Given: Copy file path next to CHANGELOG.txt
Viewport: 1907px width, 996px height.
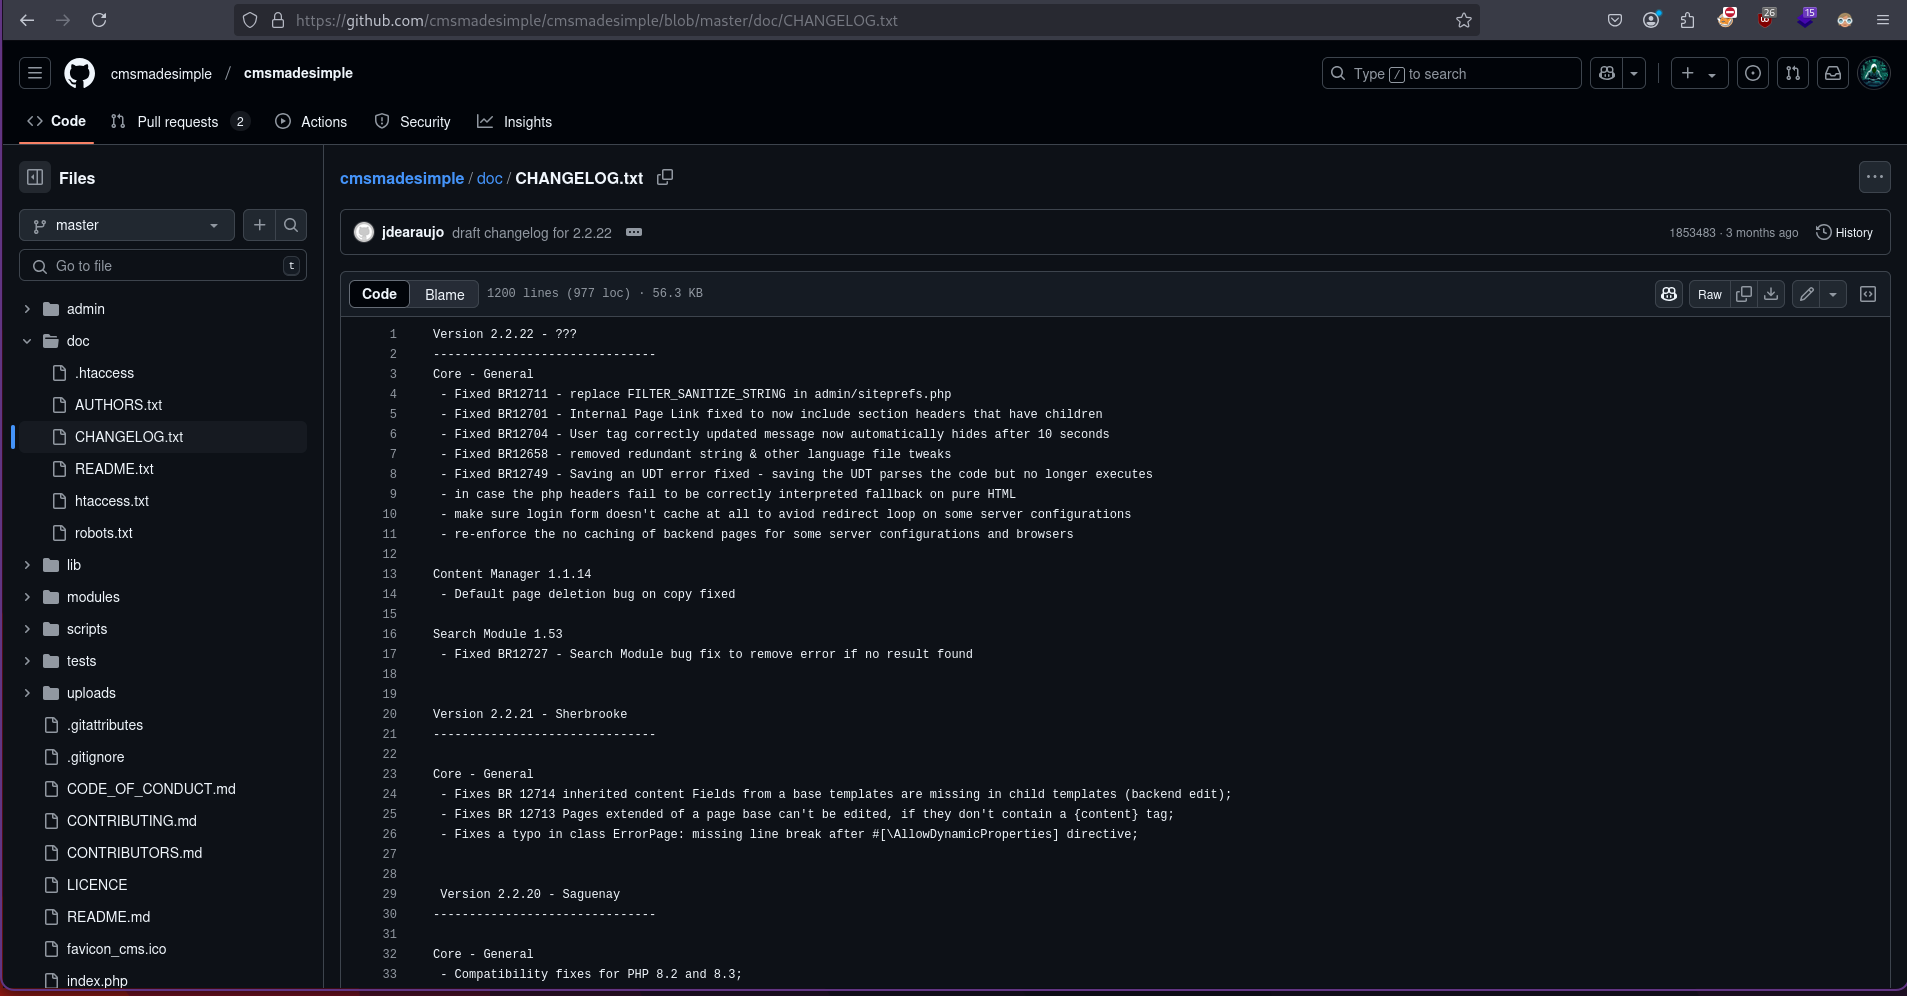Looking at the screenshot, I should click(x=665, y=177).
